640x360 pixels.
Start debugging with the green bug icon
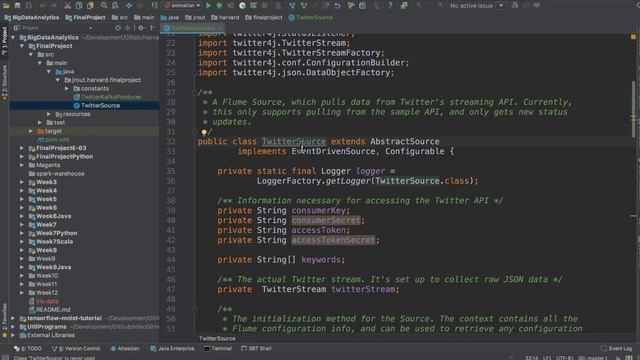(x=219, y=6)
